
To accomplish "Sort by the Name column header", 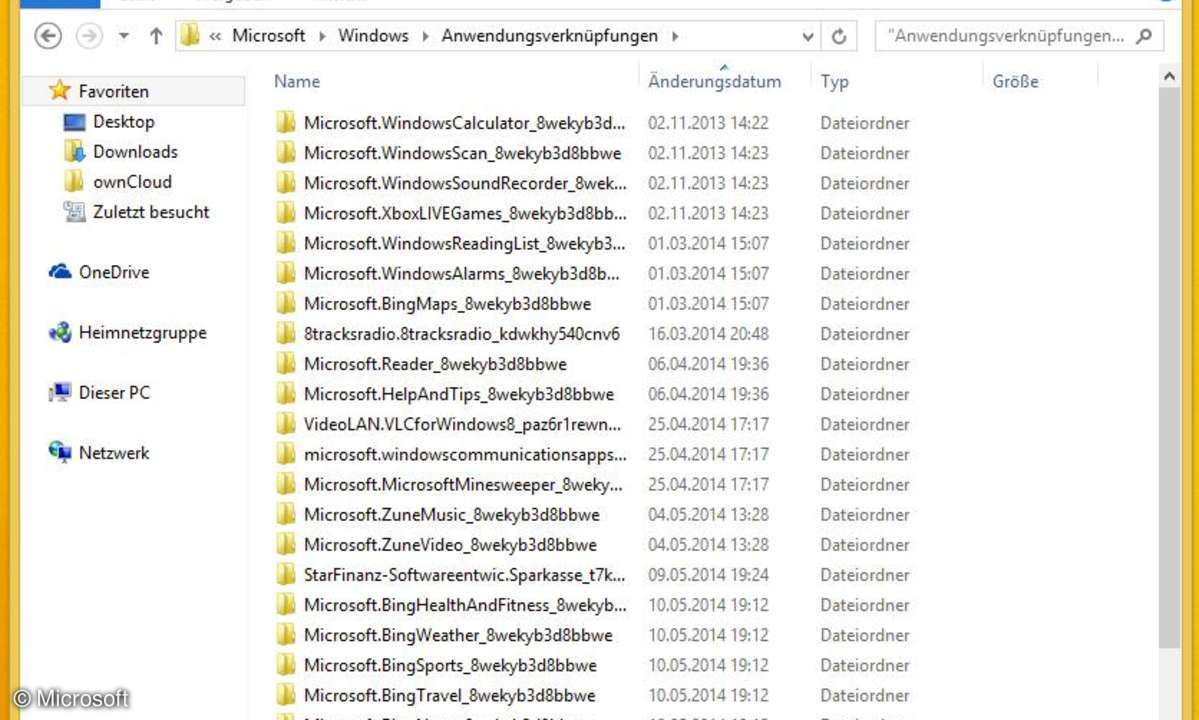I will coord(297,81).
